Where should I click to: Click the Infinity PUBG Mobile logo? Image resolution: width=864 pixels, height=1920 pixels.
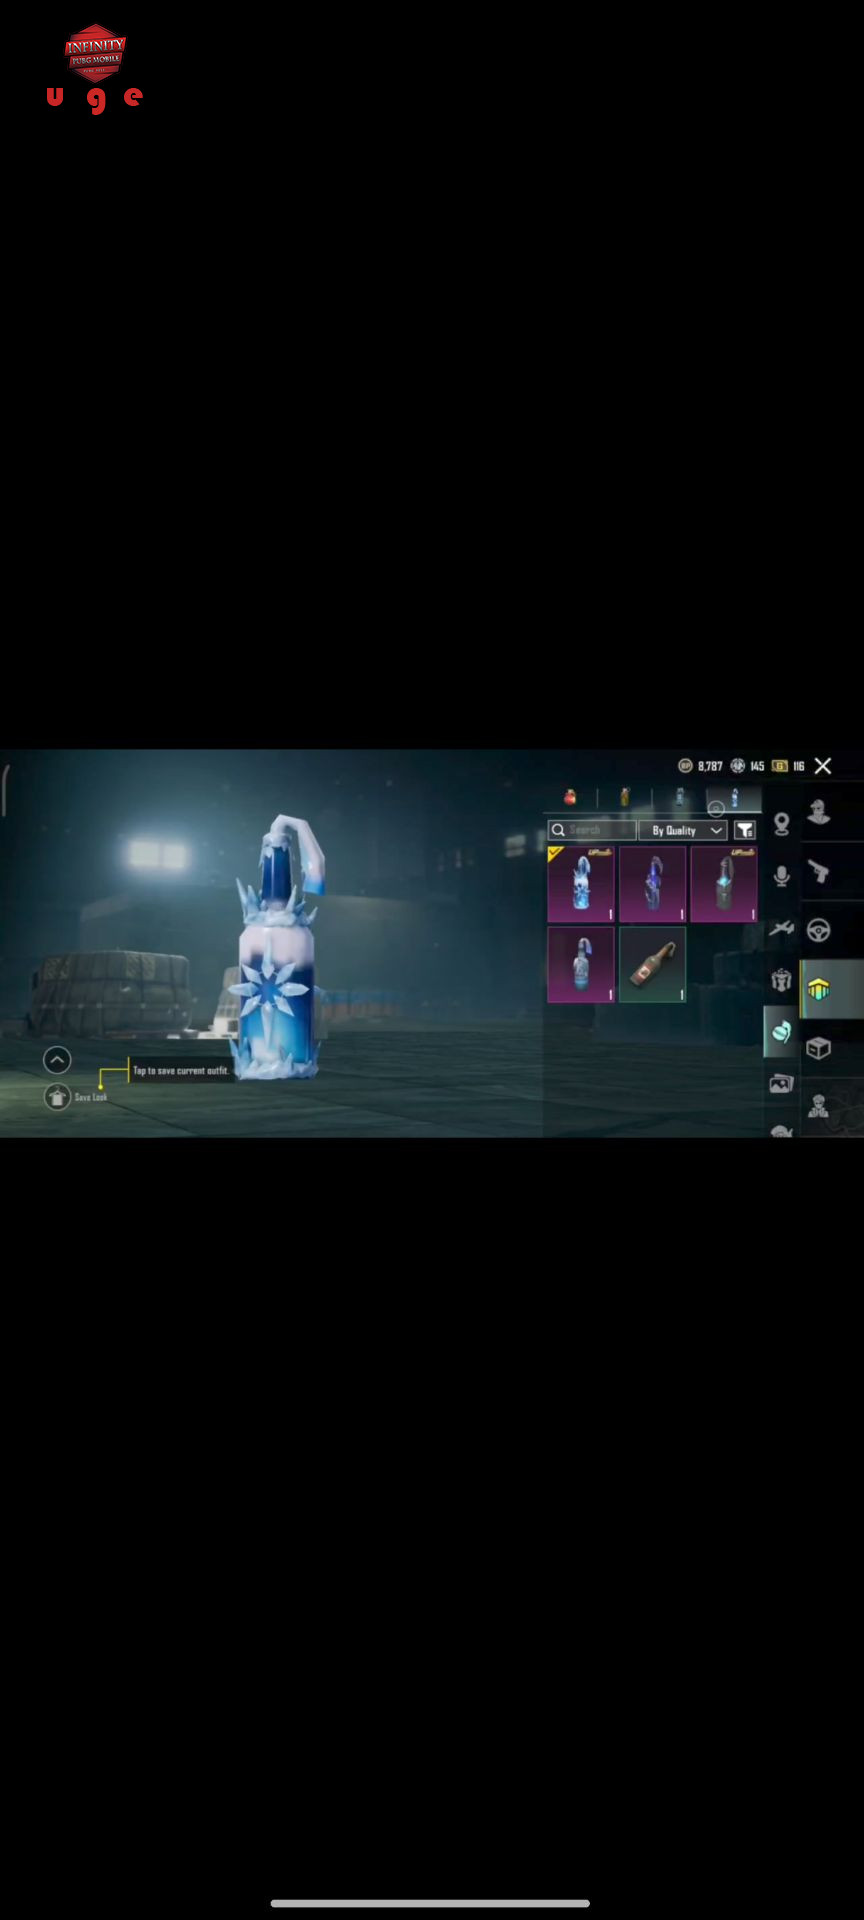coord(95,51)
